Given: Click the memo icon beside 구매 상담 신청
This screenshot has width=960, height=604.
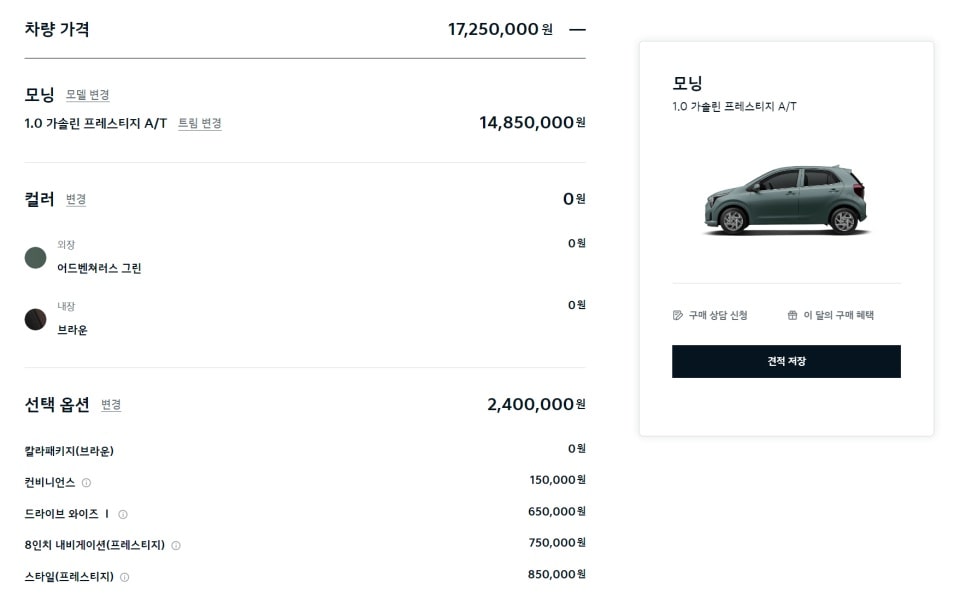Looking at the screenshot, I should (679, 314).
